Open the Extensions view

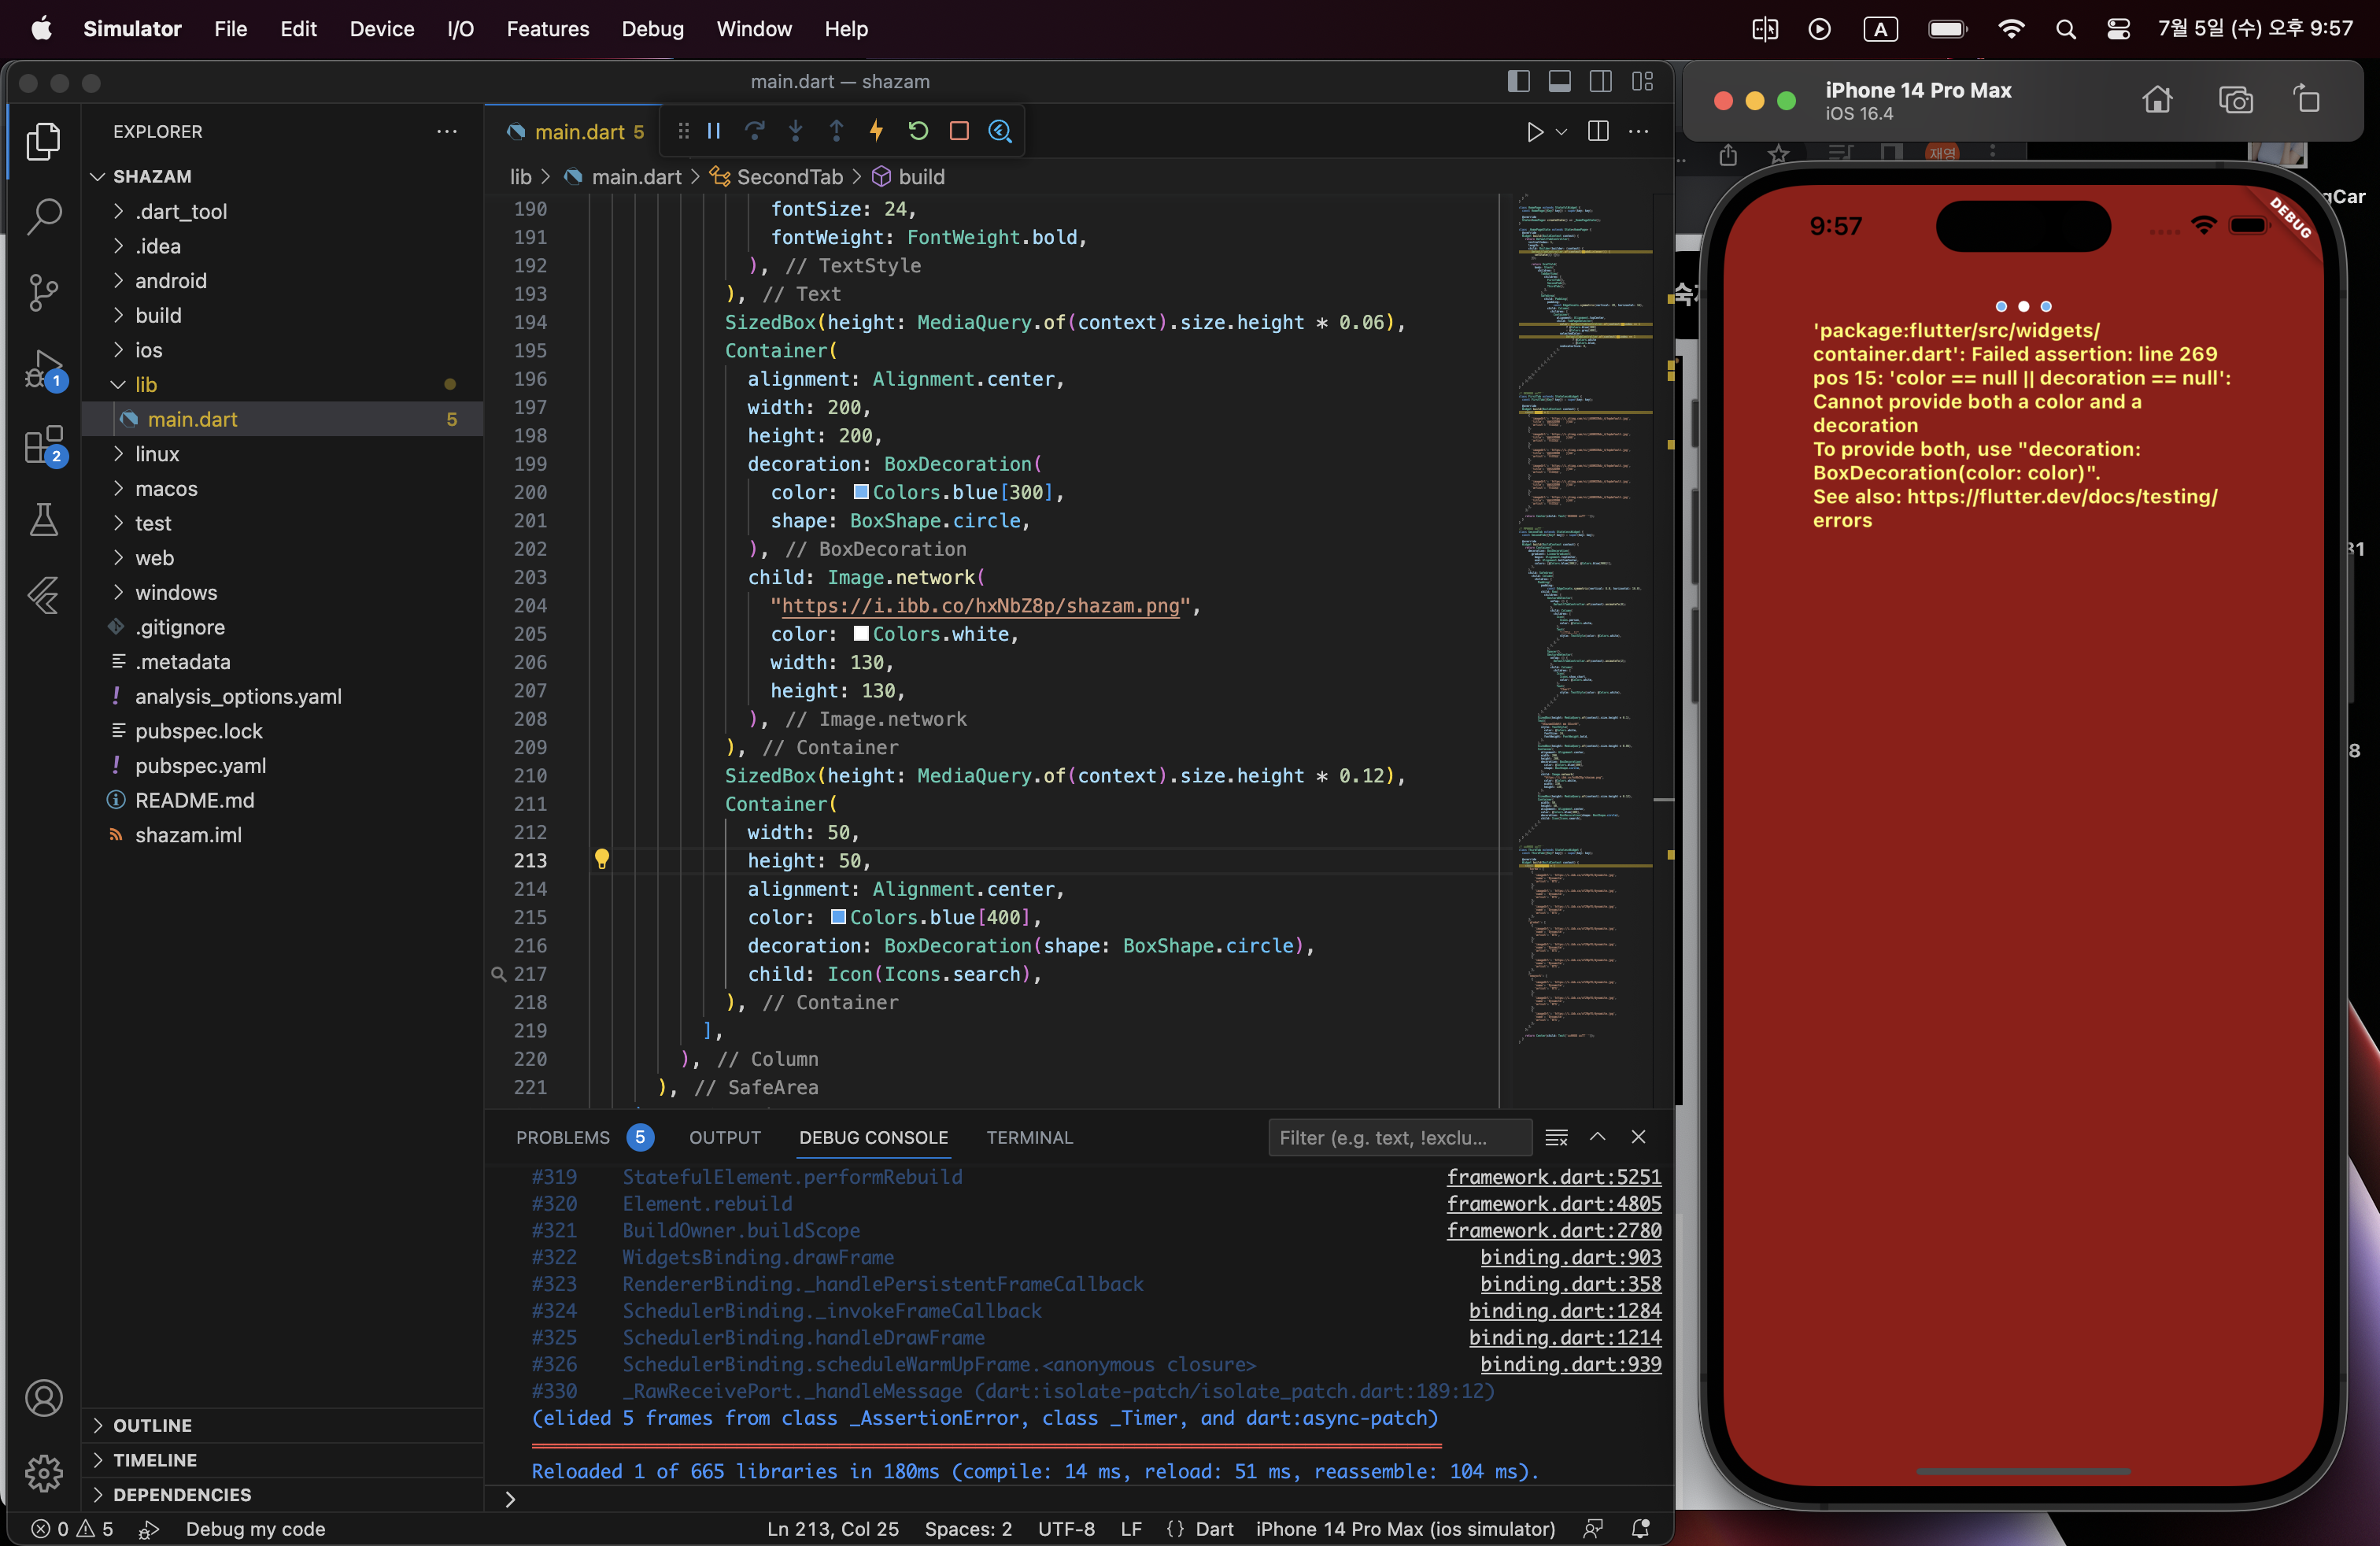[x=43, y=445]
